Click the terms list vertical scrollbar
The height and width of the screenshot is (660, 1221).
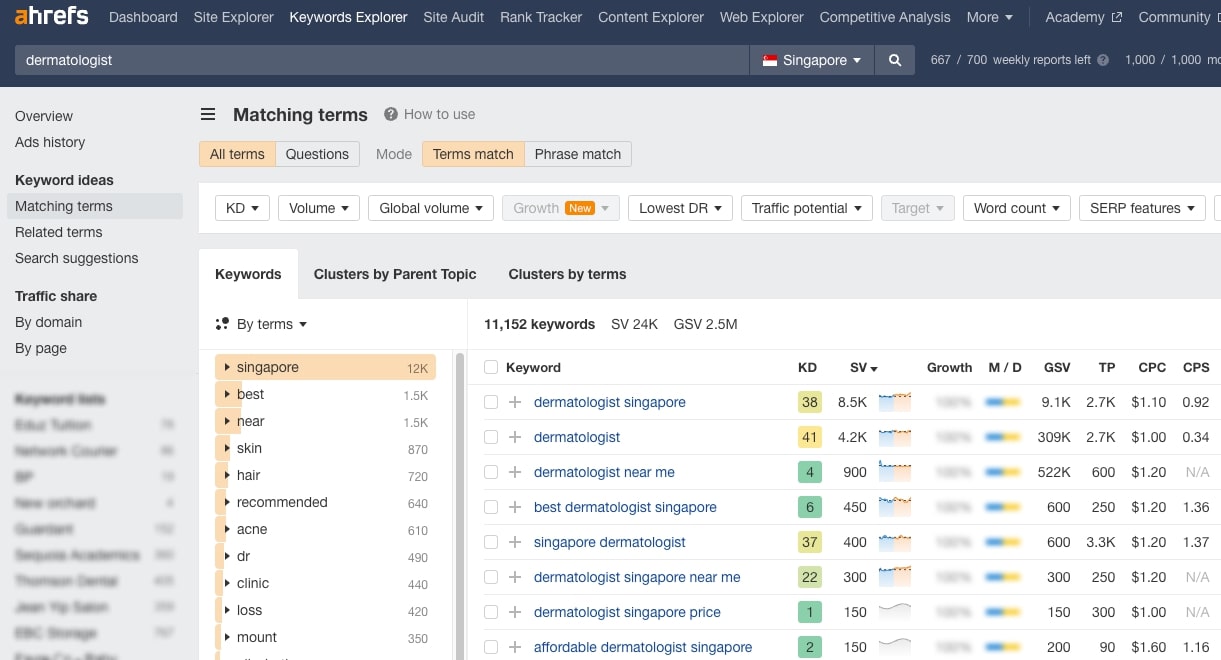(460, 505)
